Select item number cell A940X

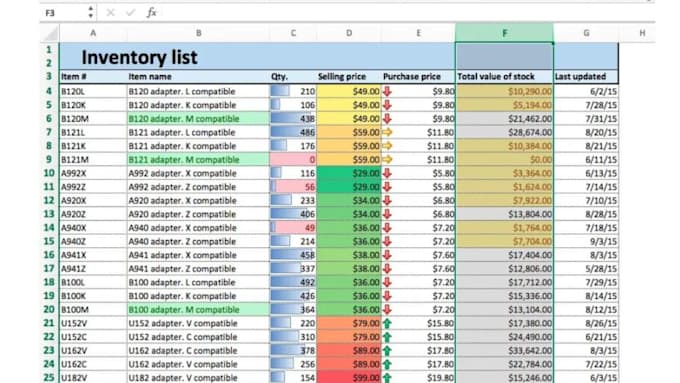[93, 228]
